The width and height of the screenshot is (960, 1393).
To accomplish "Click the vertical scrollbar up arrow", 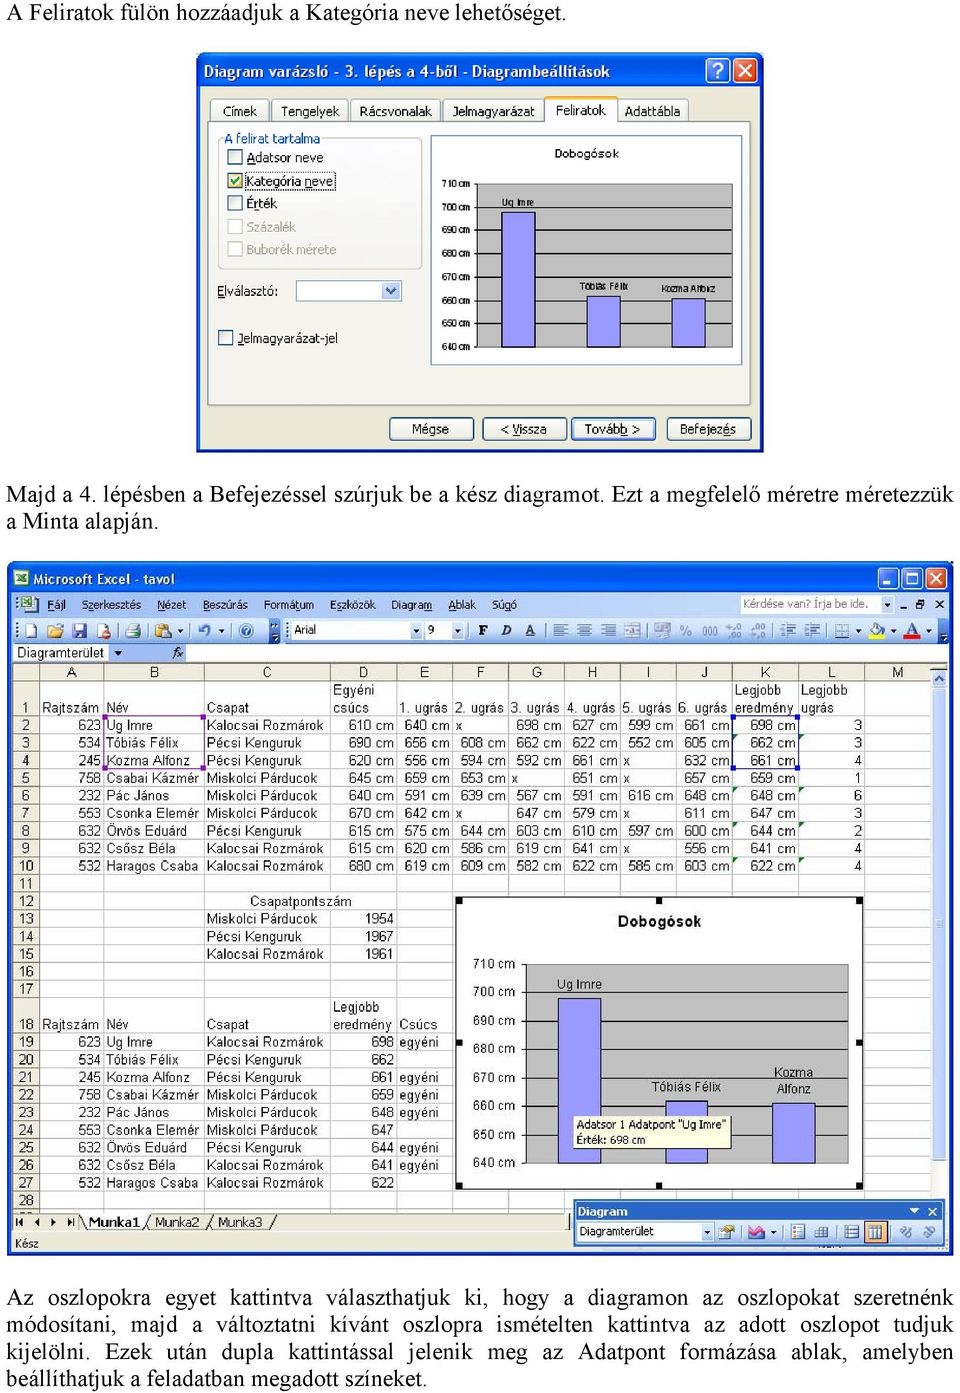I will (939, 678).
